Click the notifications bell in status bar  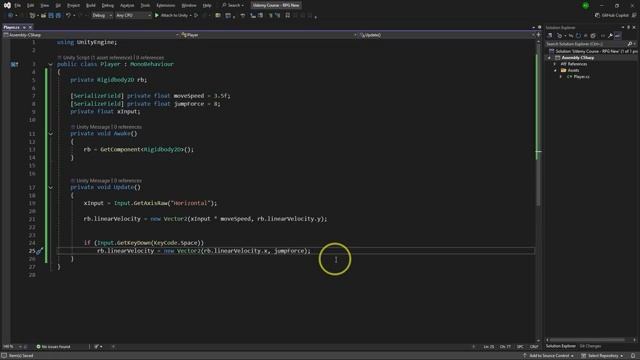633,356
